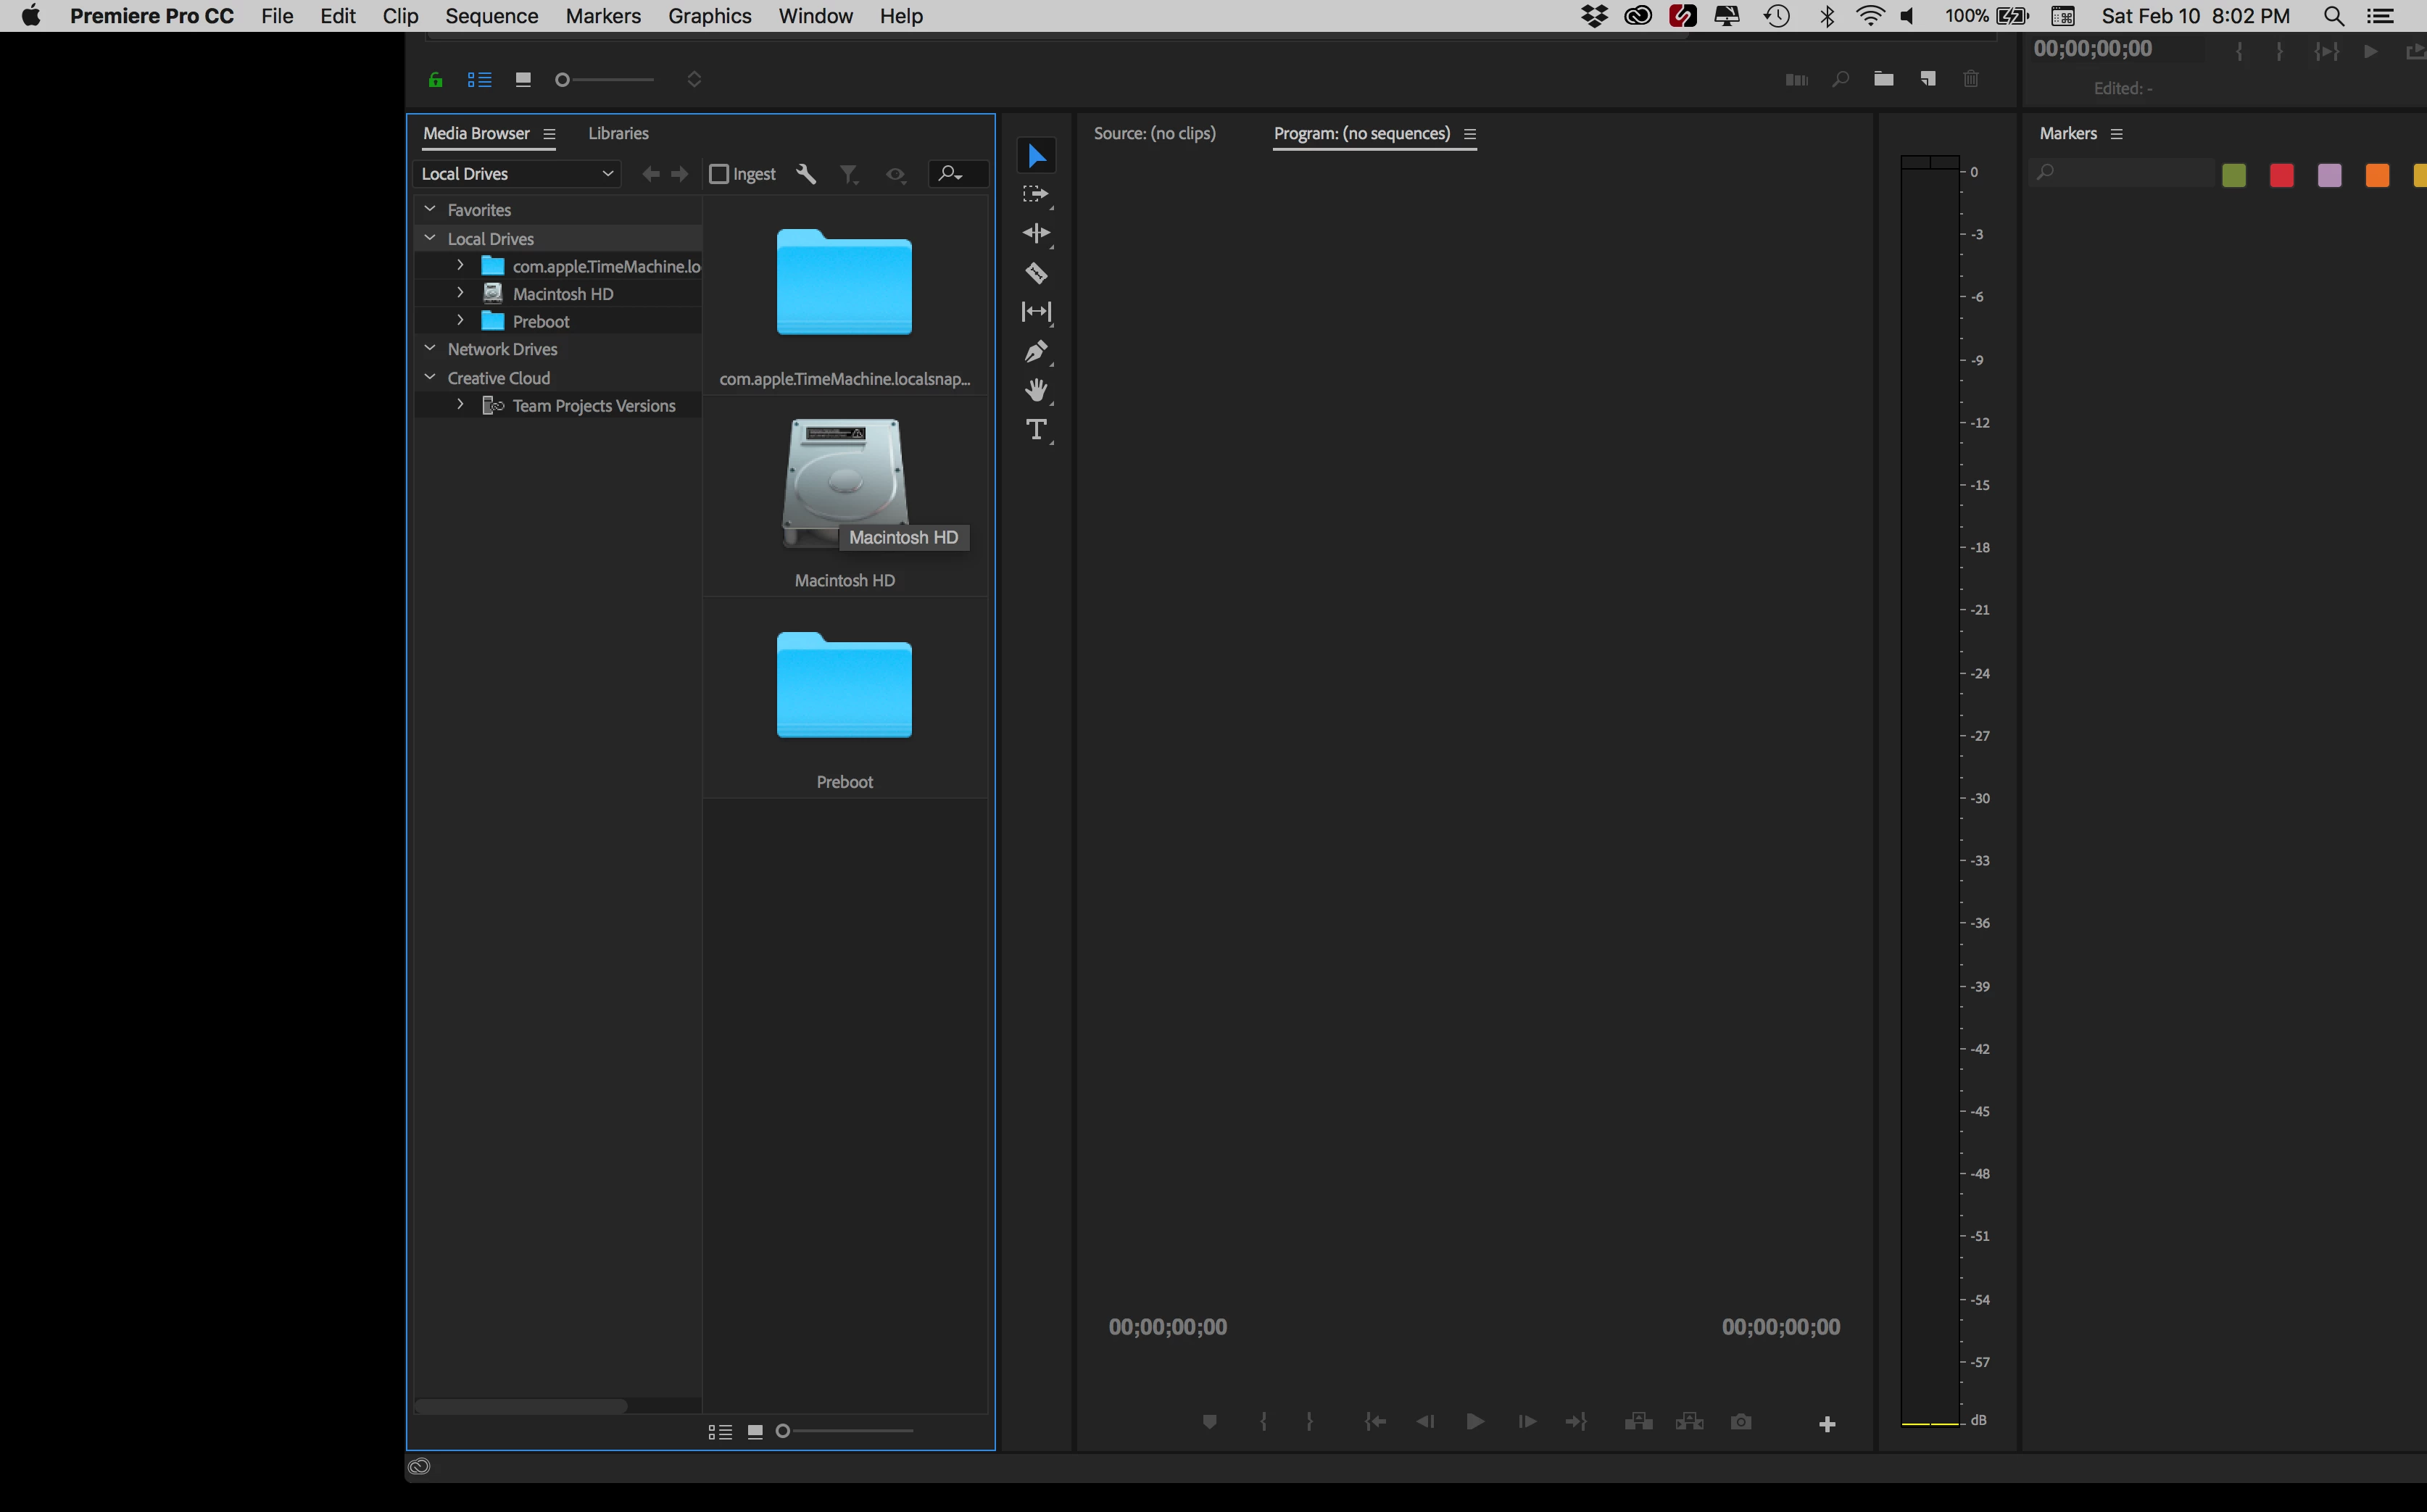Image resolution: width=2427 pixels, height=1512 pixels.
Task: Select the Type tool
Action: [x=1036, y=430]
